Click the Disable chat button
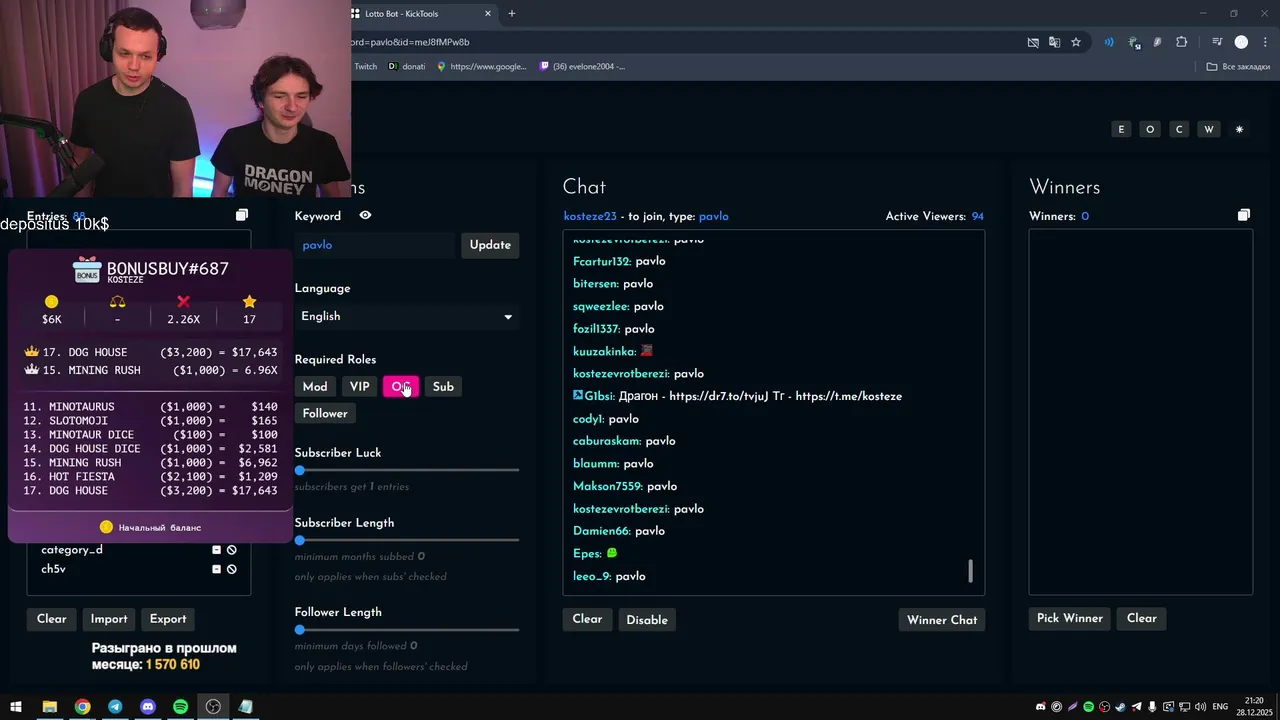 click(647, 620)
